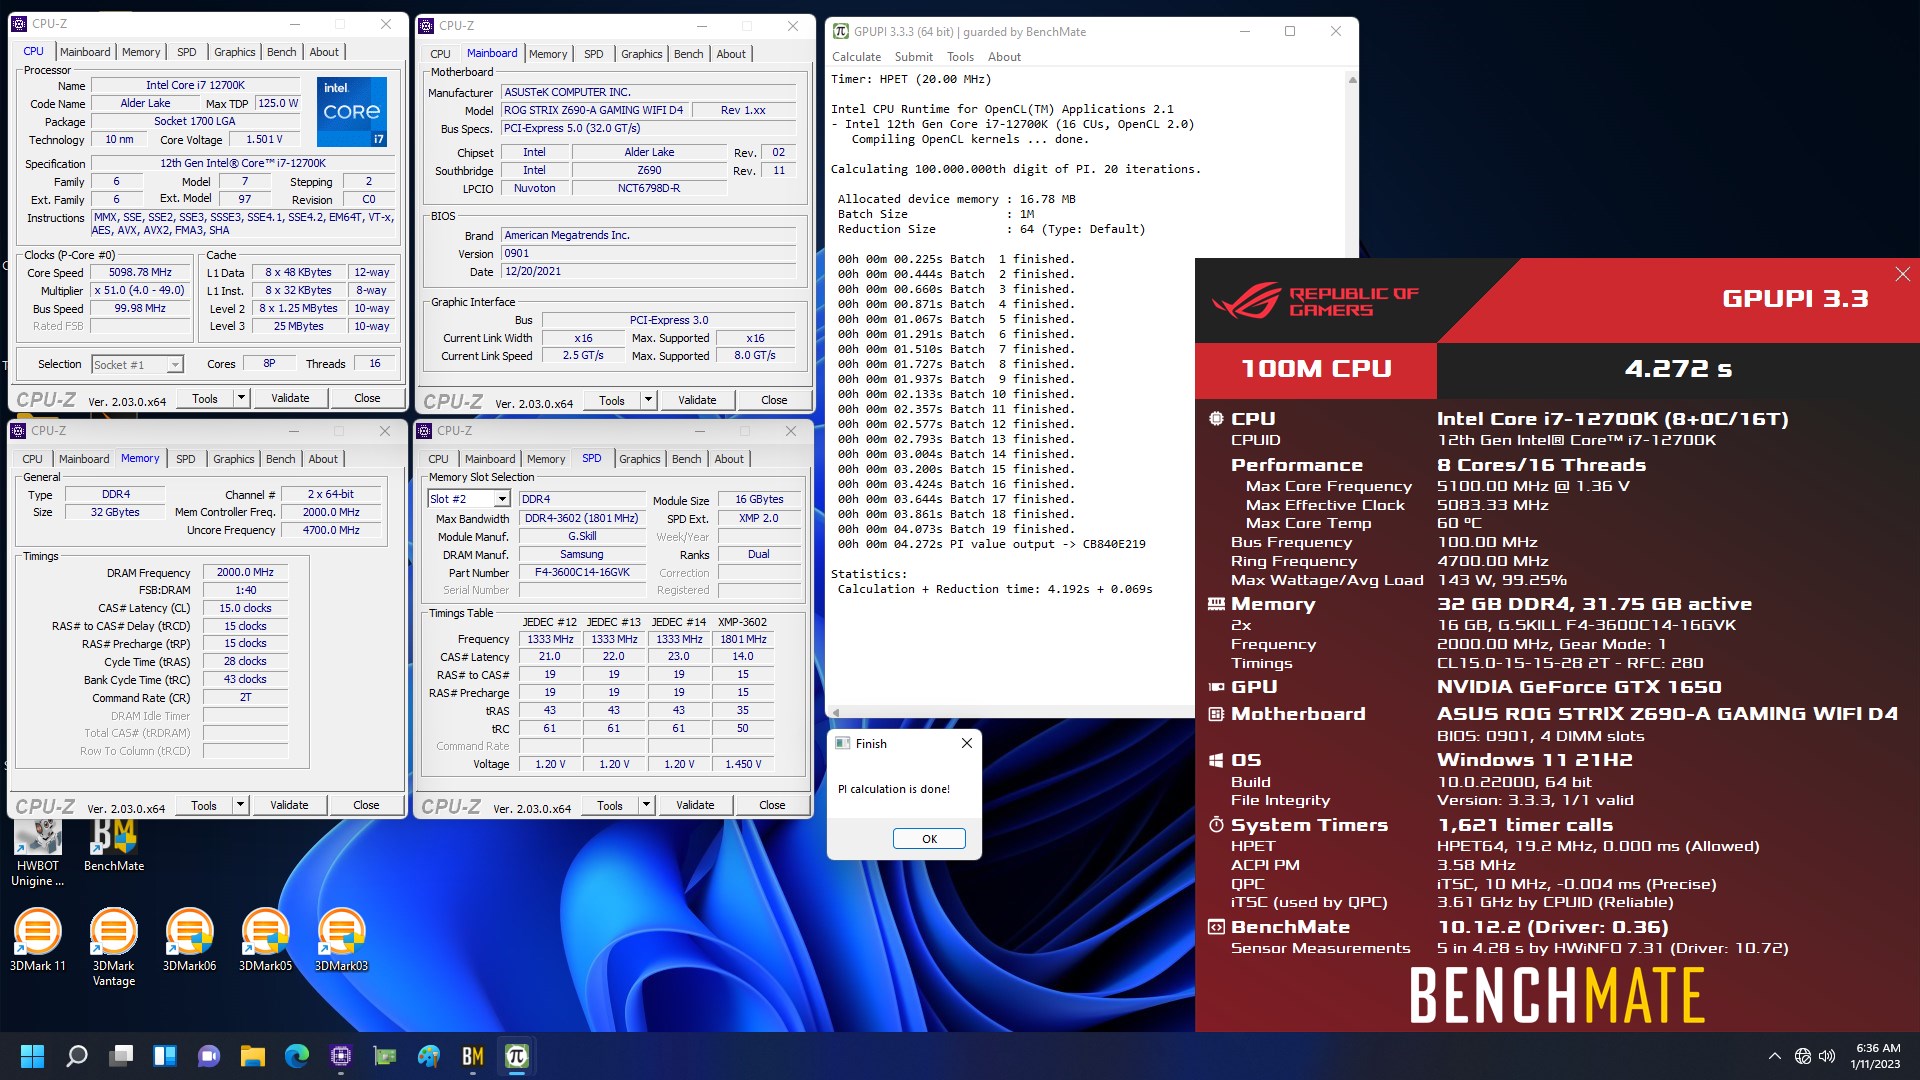This screenshot has width=1920, height=1080.
Task: Launch the 3DMark03 desktop icon
Action: coord(342,940)
